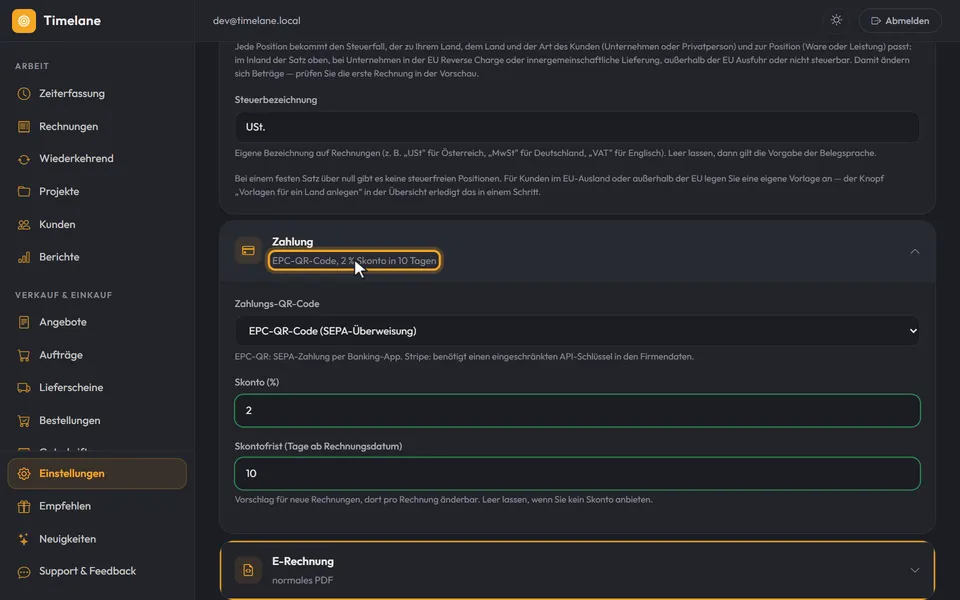Click the Timelane logo icon
This screenshot has height=600, width=960.
(x=24, y=21)
